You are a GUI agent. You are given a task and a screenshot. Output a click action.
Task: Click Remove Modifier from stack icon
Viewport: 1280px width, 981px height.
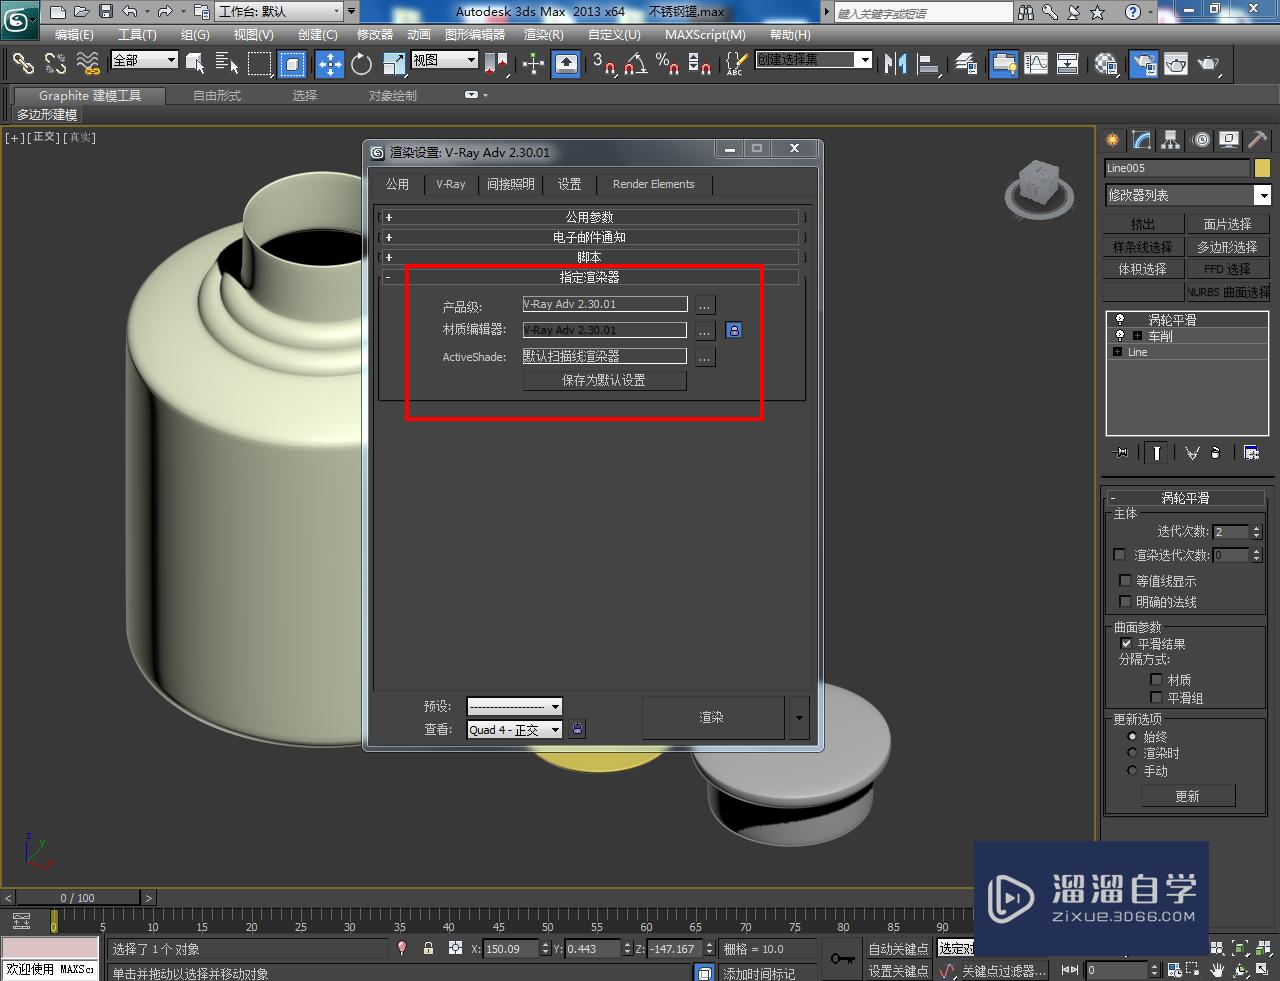(x=1216, y=453)
